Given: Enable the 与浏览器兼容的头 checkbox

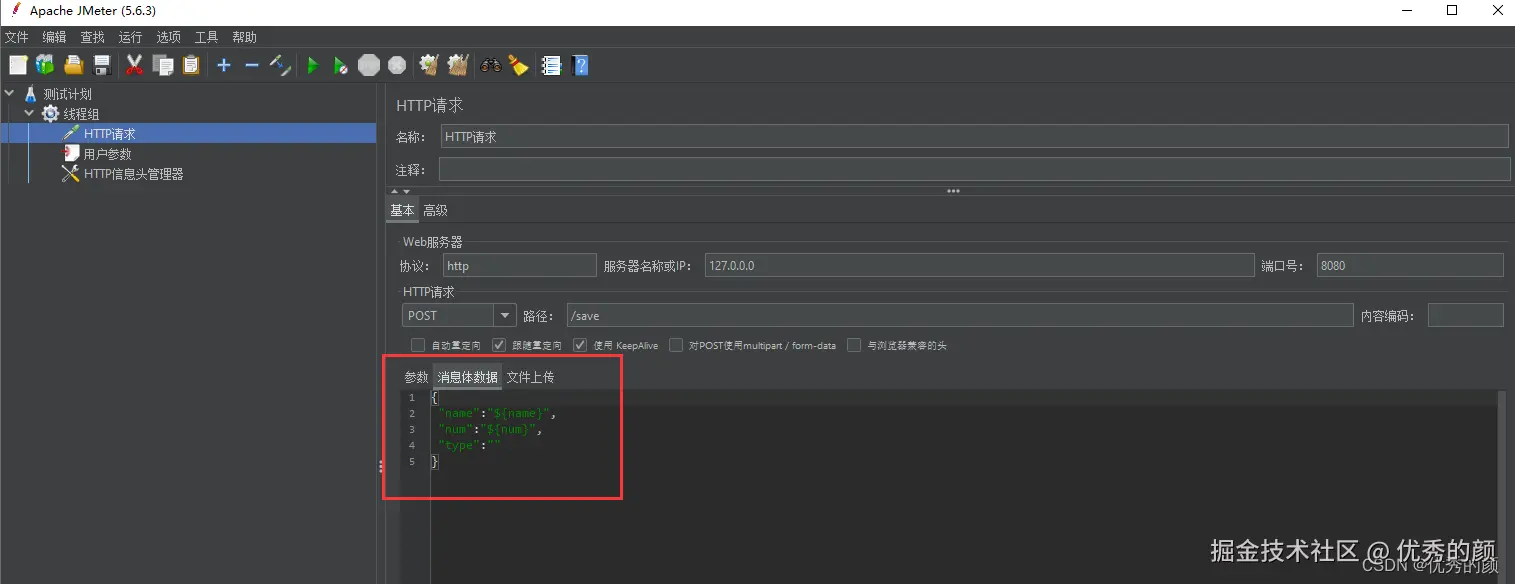Looking at the screenshot, I should pyautogui.click(x=854, y=345).
